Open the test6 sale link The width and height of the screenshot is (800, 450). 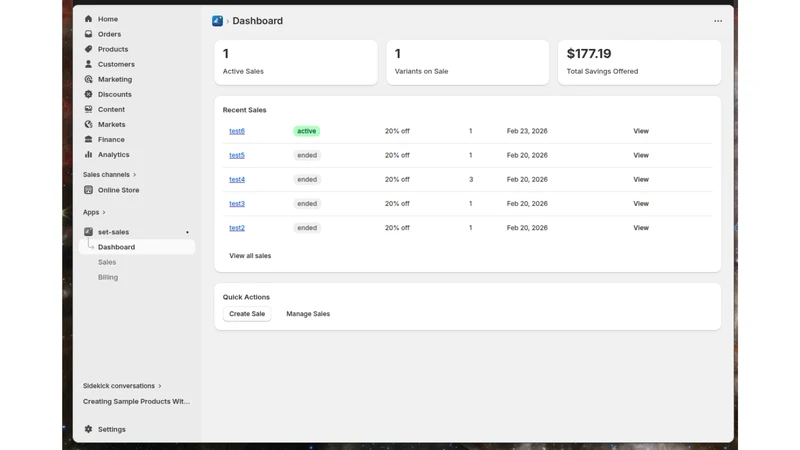click(237, 131)
